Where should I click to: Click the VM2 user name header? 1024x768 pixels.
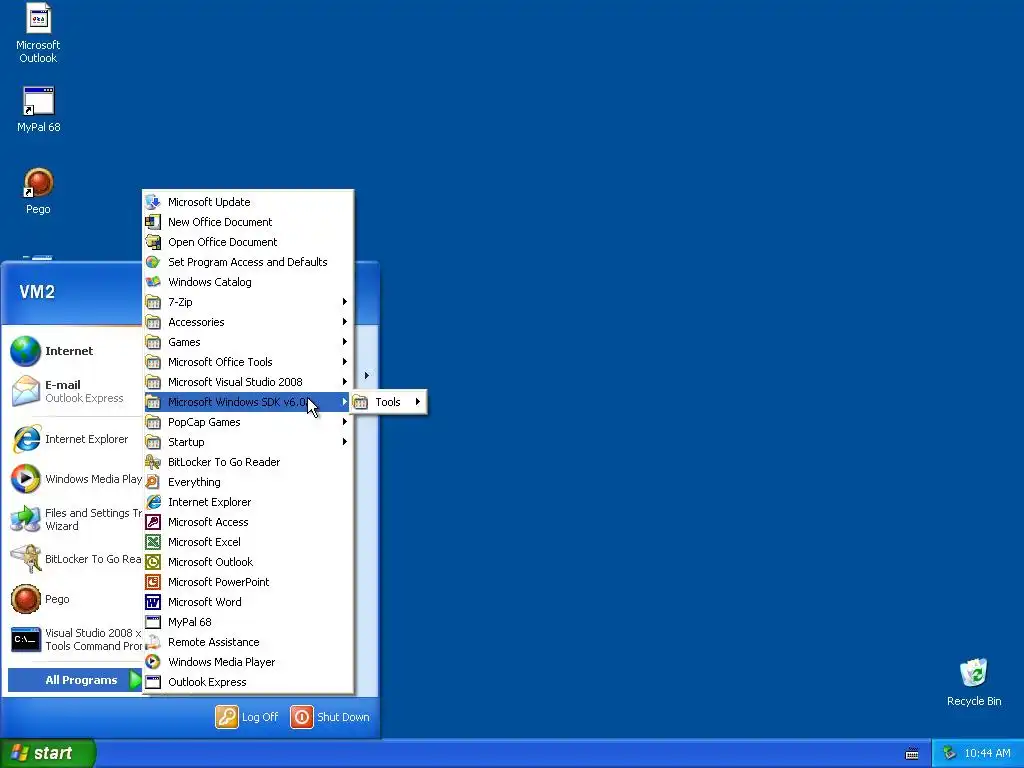point(37,292)
